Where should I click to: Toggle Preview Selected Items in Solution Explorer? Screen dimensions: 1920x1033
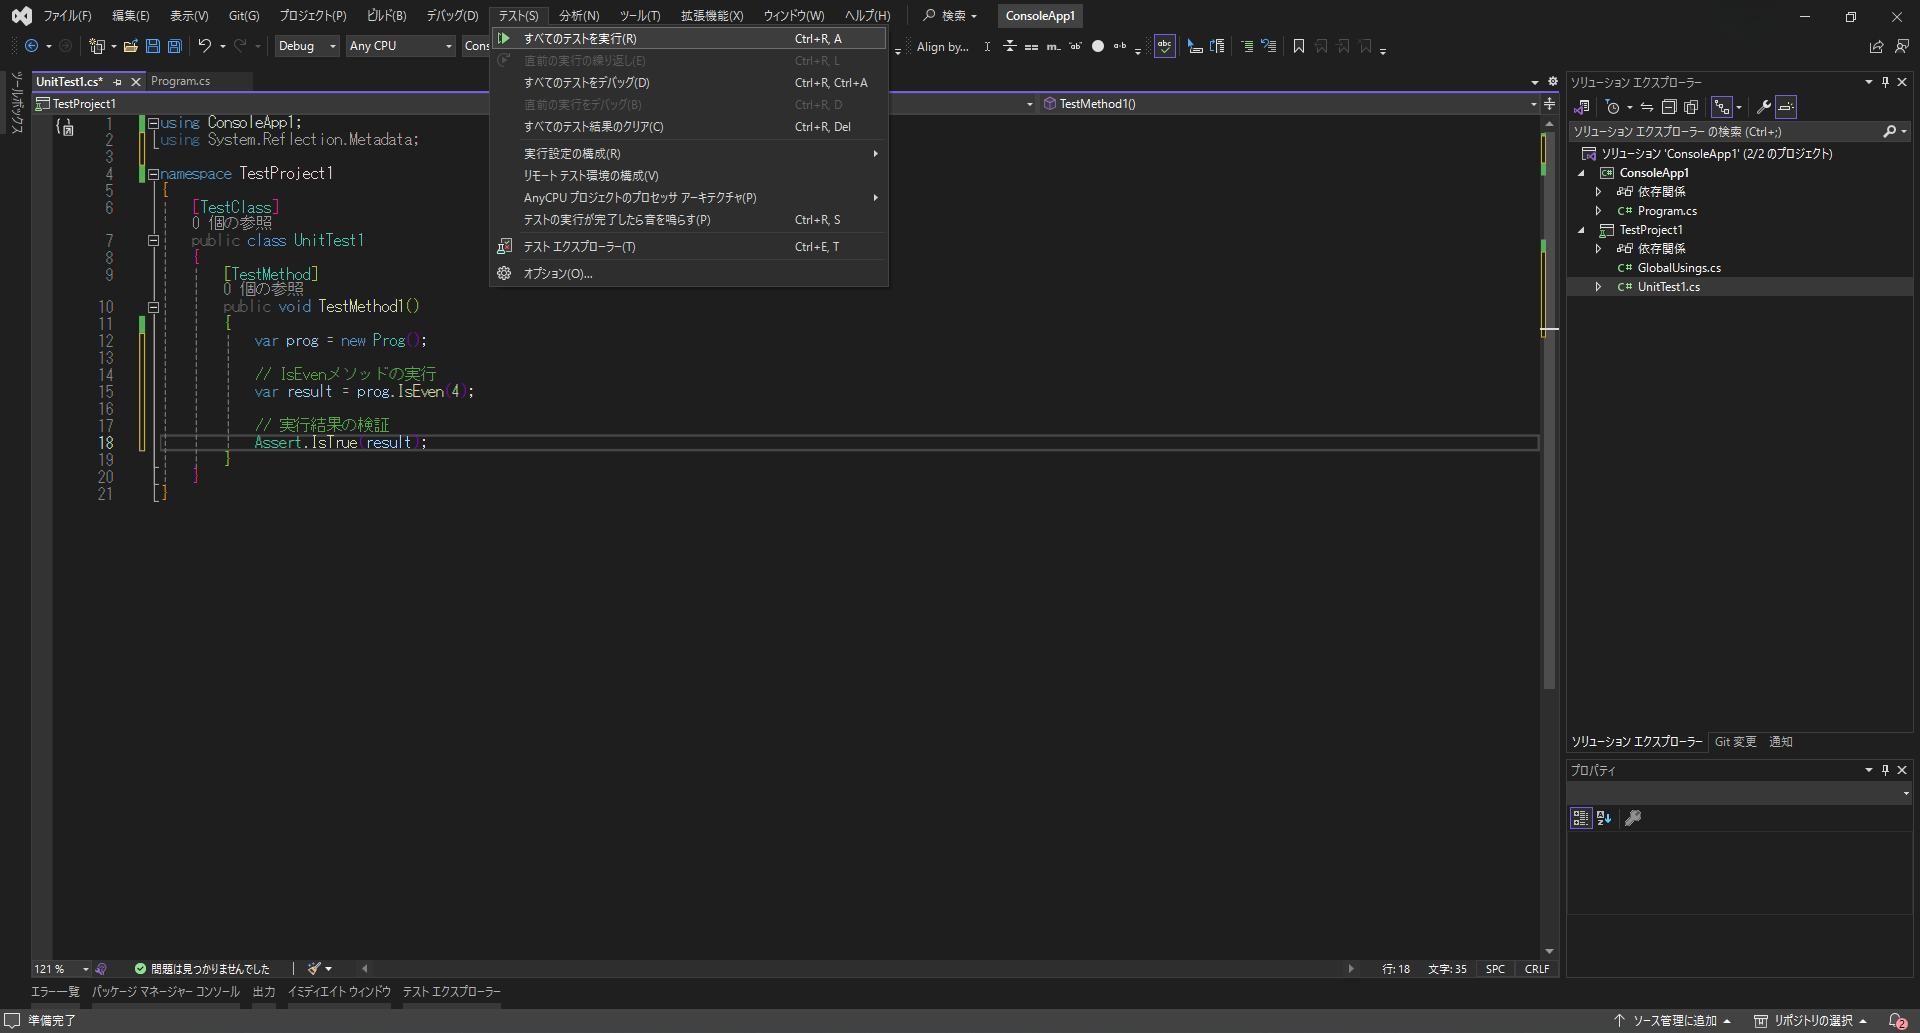(x=1787, y=107)
